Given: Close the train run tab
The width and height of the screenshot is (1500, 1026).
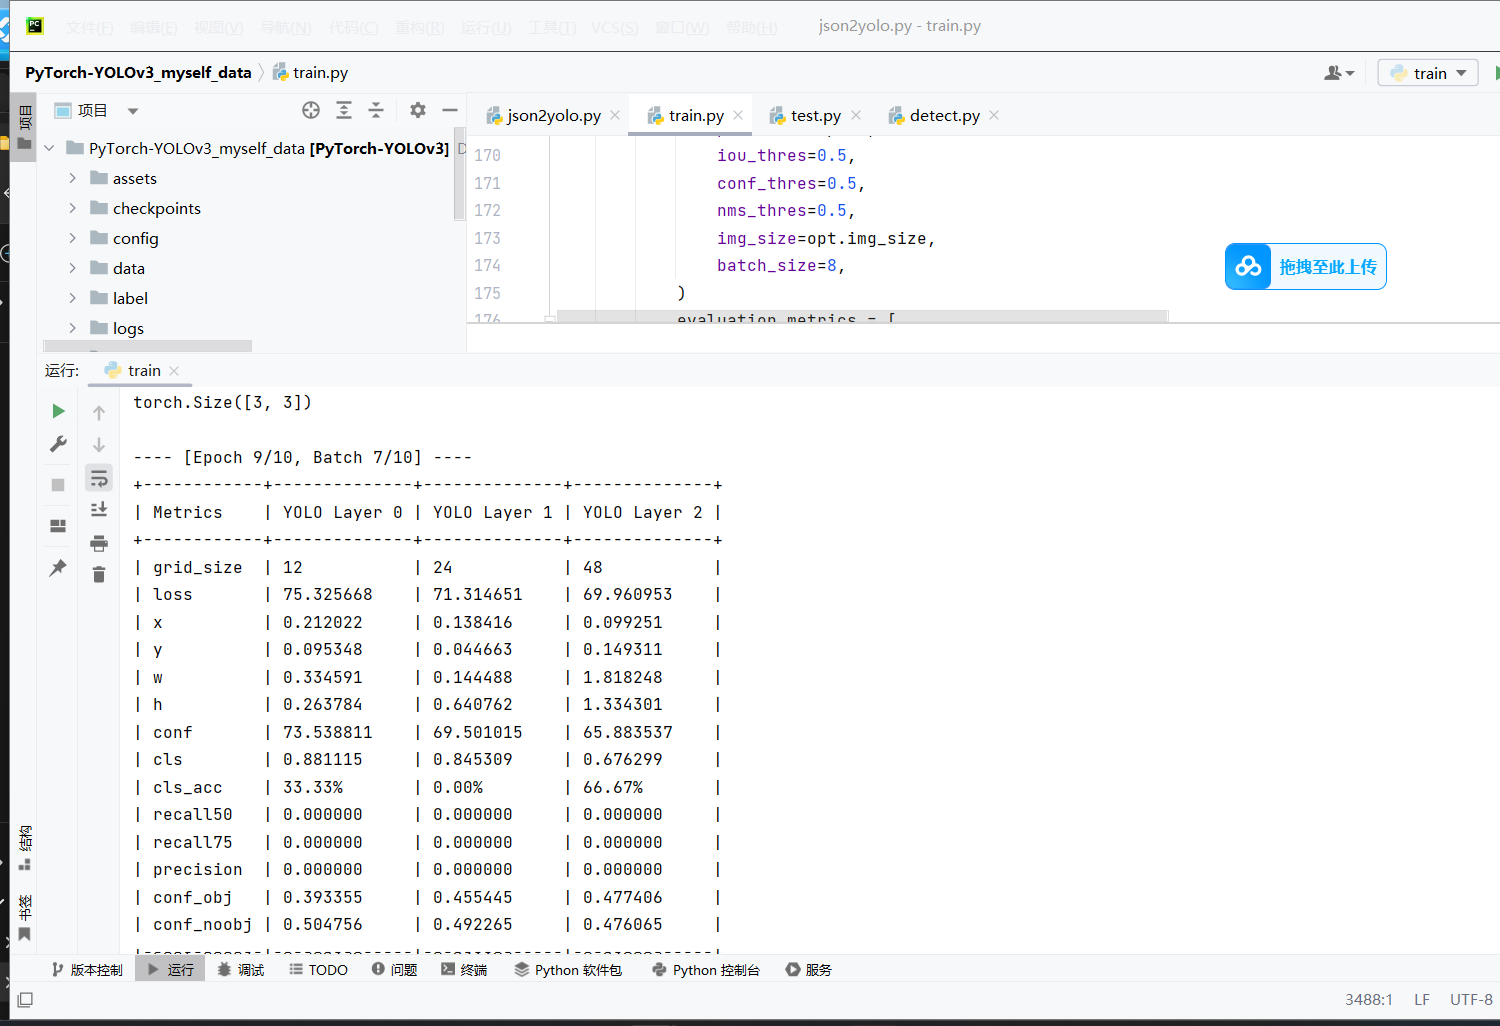Looking at the screenshot, I should [174, 371].
